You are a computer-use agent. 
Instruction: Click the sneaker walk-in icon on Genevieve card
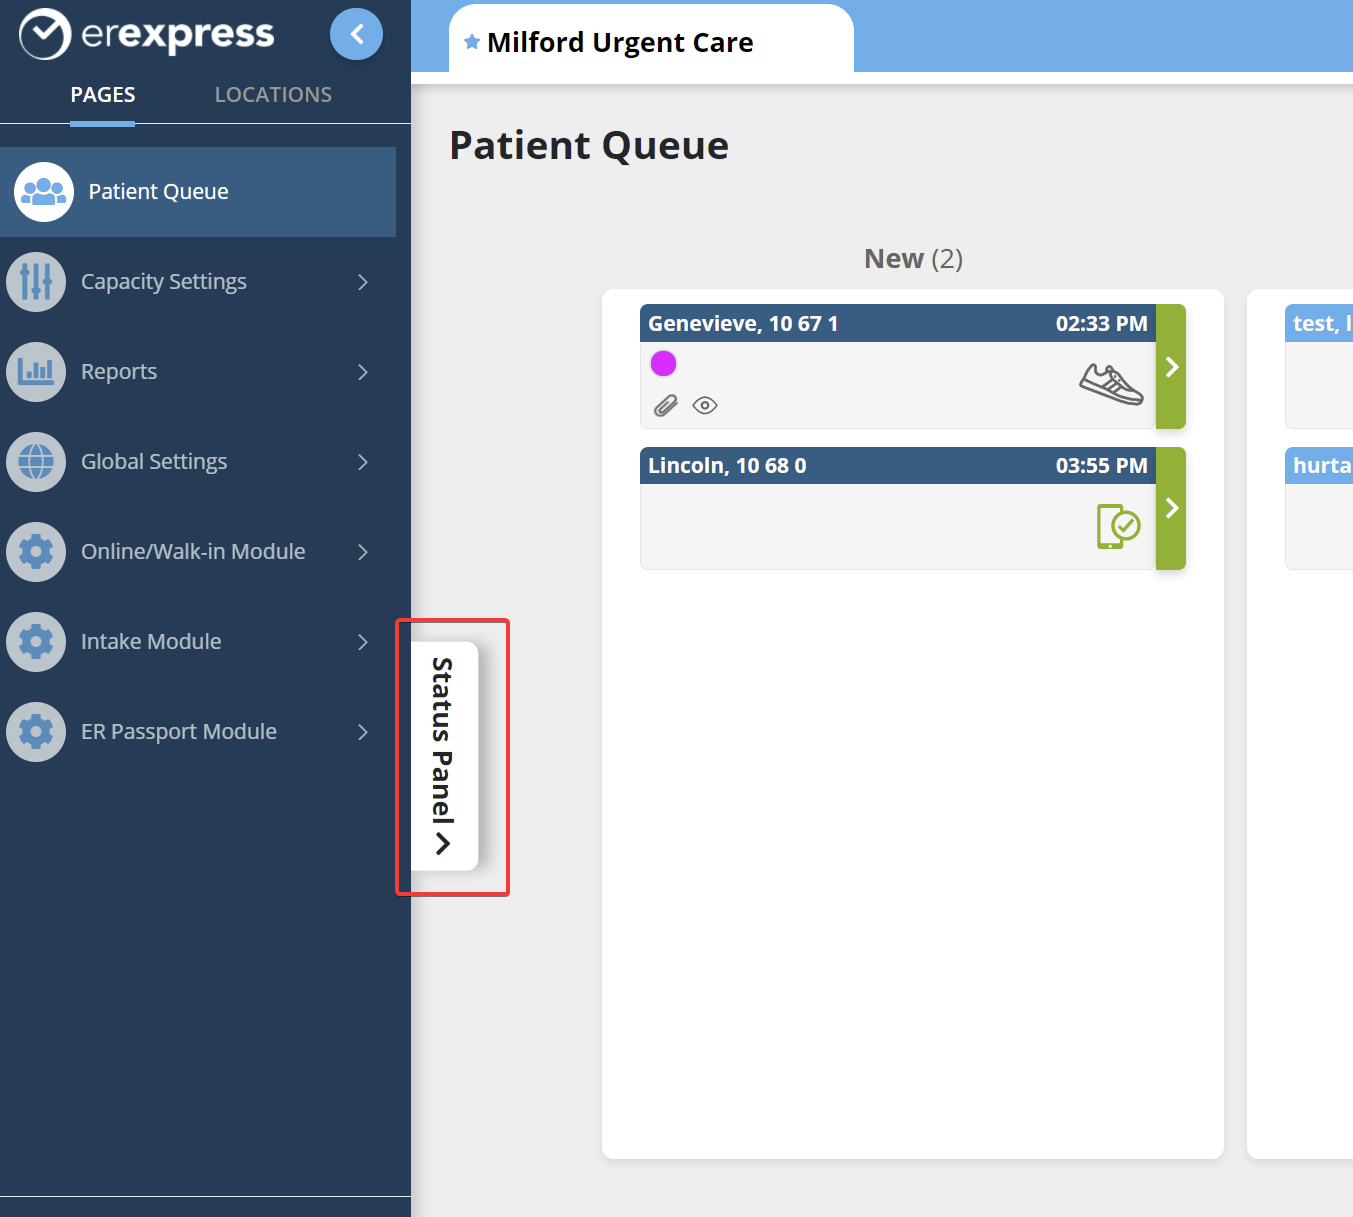coord(1111,384)
